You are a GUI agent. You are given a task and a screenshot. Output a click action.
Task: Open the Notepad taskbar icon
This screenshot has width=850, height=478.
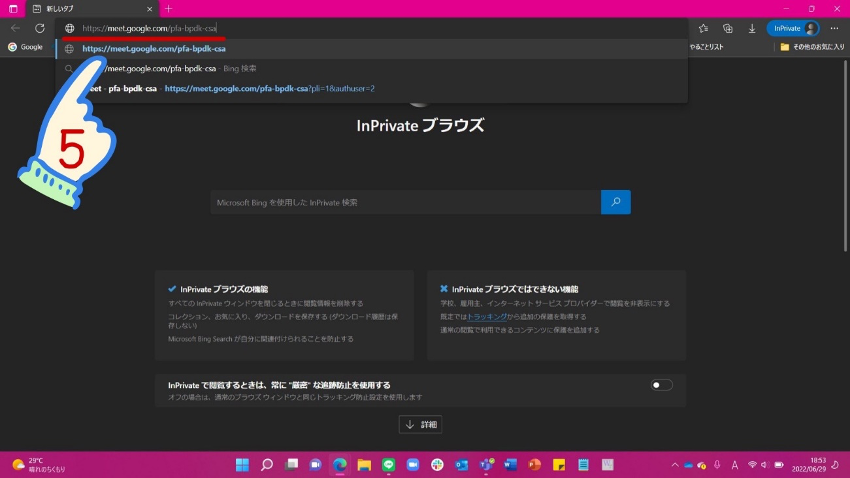click(x=583, y=464)
